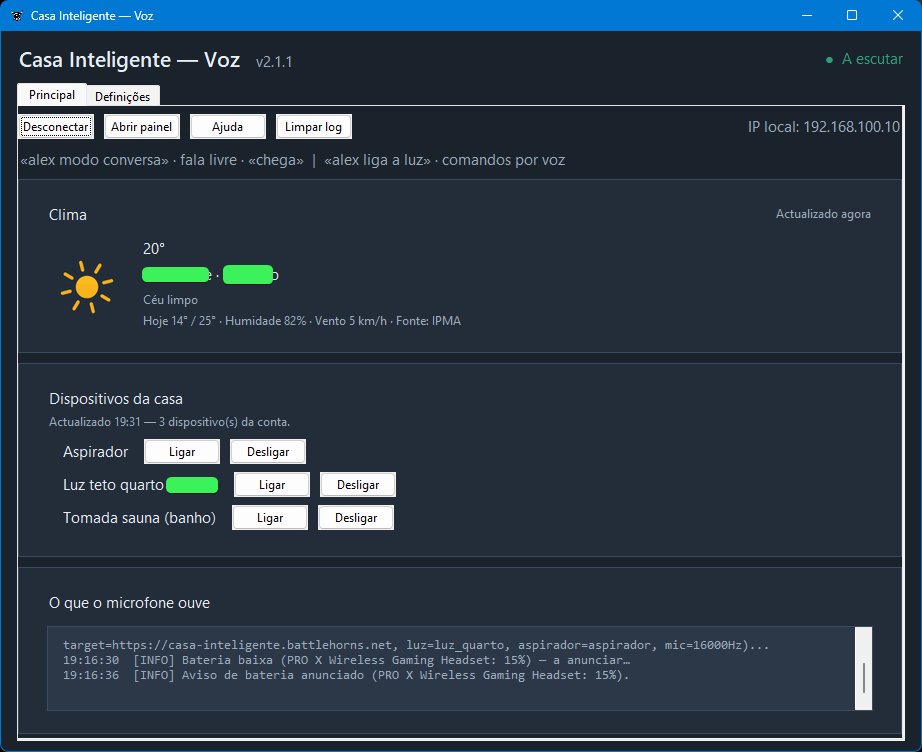Click the 'Tomada sauna (banho)' device label
The height and width of the screenshot is (752, 922).
point(139,517)
